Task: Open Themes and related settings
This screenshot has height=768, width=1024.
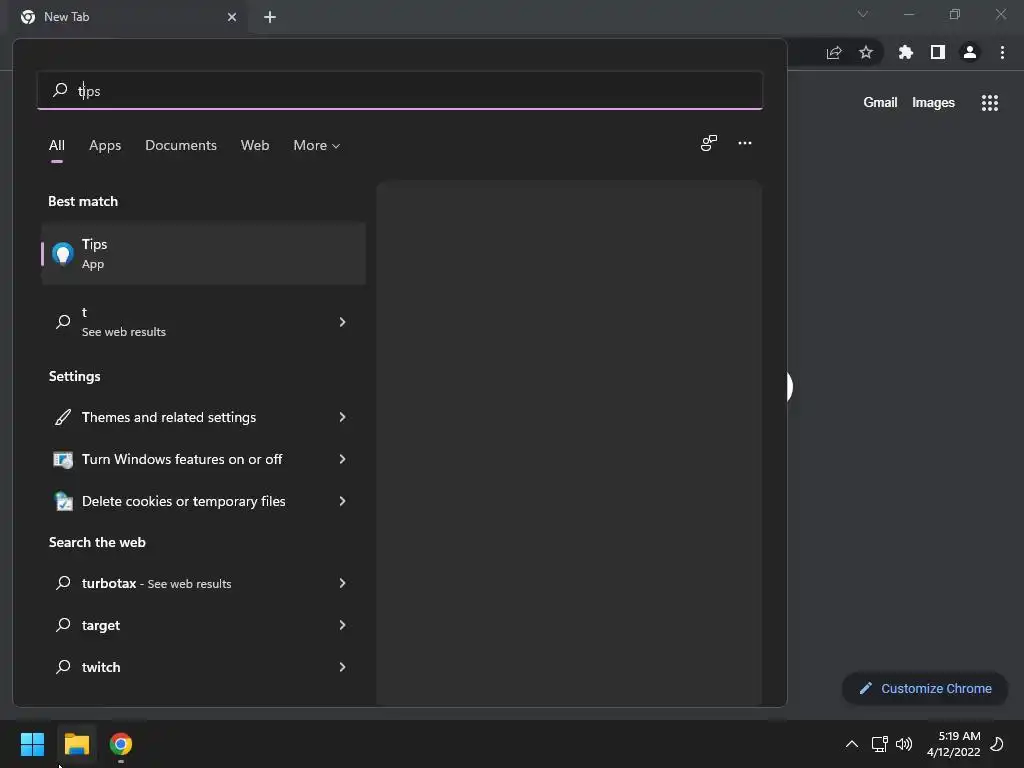Action: tap(204, 417)
